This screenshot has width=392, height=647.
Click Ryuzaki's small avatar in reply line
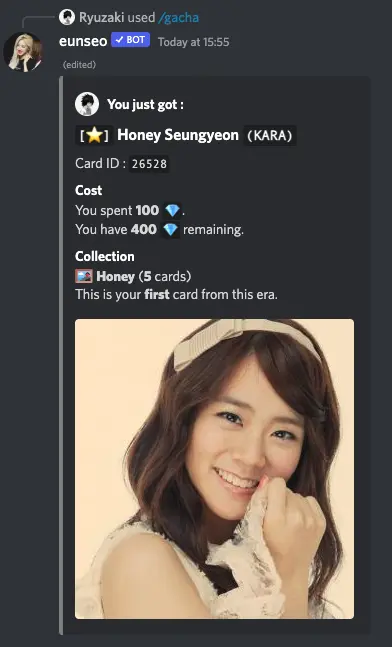67,17
